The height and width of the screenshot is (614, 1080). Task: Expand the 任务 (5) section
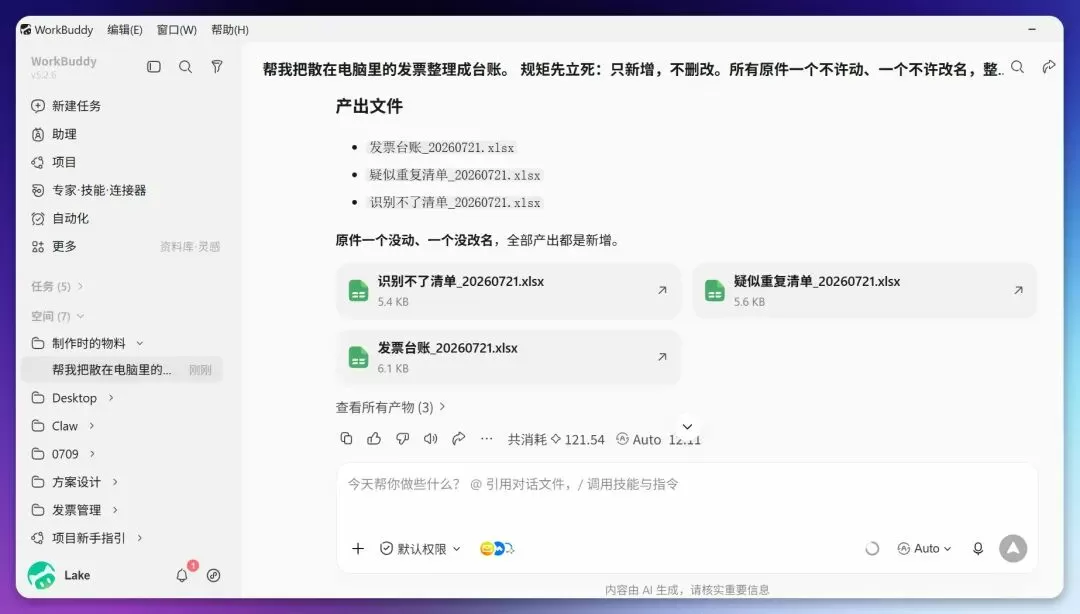[x=56, y=286]
